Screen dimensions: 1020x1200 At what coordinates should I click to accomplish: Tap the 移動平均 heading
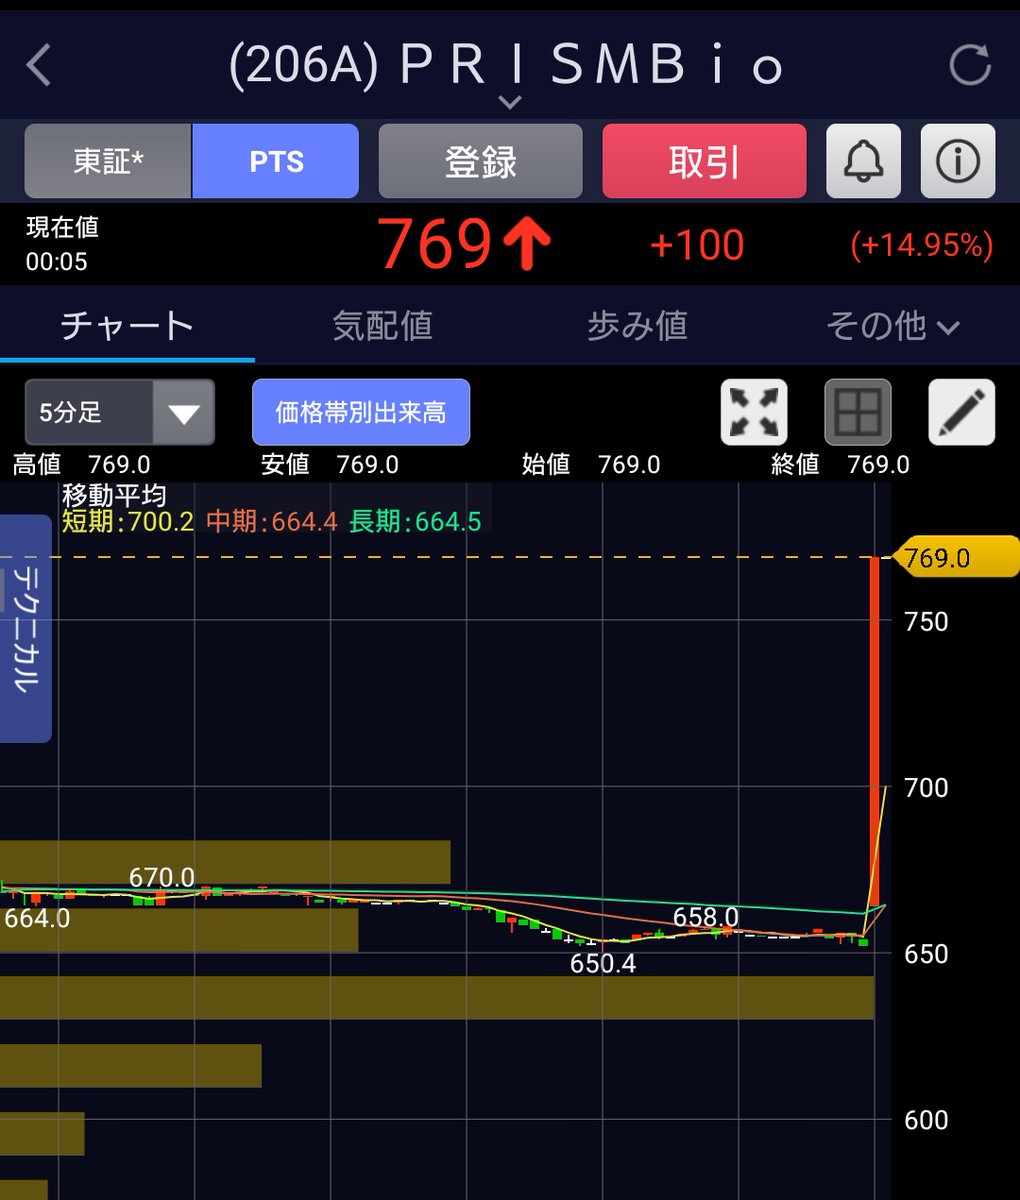[x=114, y=495]
